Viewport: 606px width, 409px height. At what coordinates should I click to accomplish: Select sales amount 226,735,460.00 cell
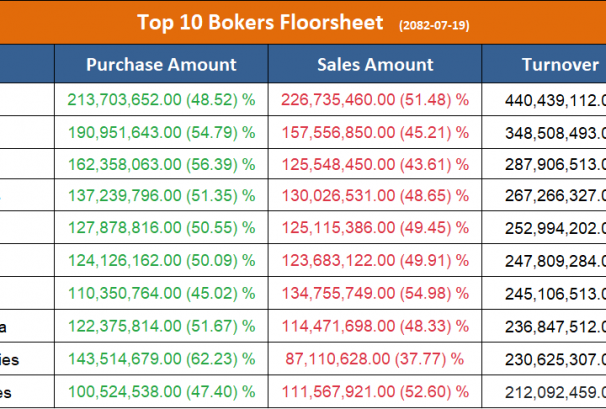click(375, 99)
